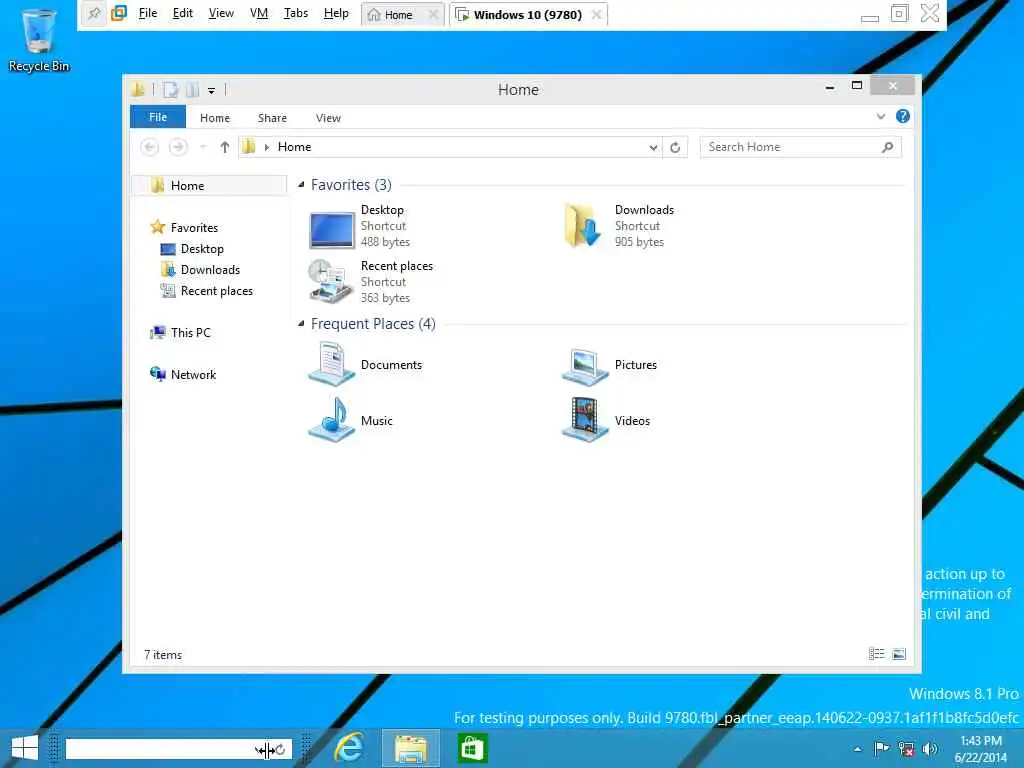Screen dimensions: 1024x768
Task: Open the Explorer View ribbon tab
Action: tap(328, 118)
